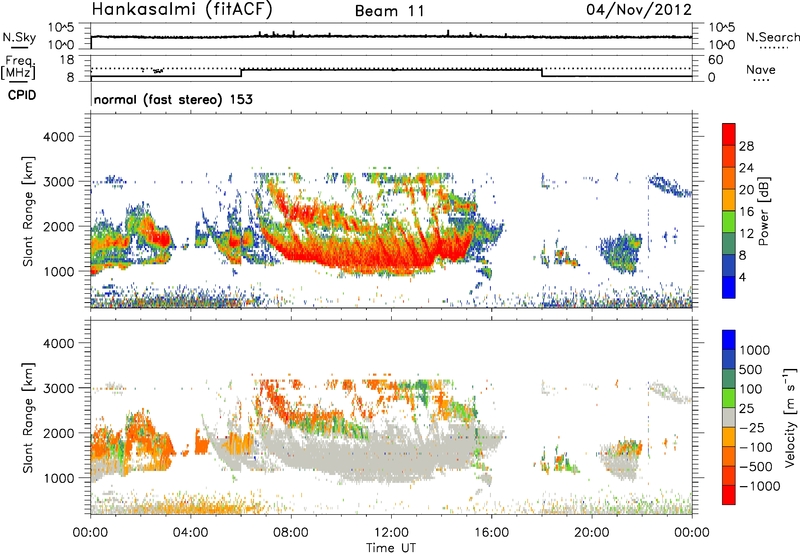Click the 1000 tick on velocity colorbar
Viewport: 800px width, 554px height.
tap(754, 350)
